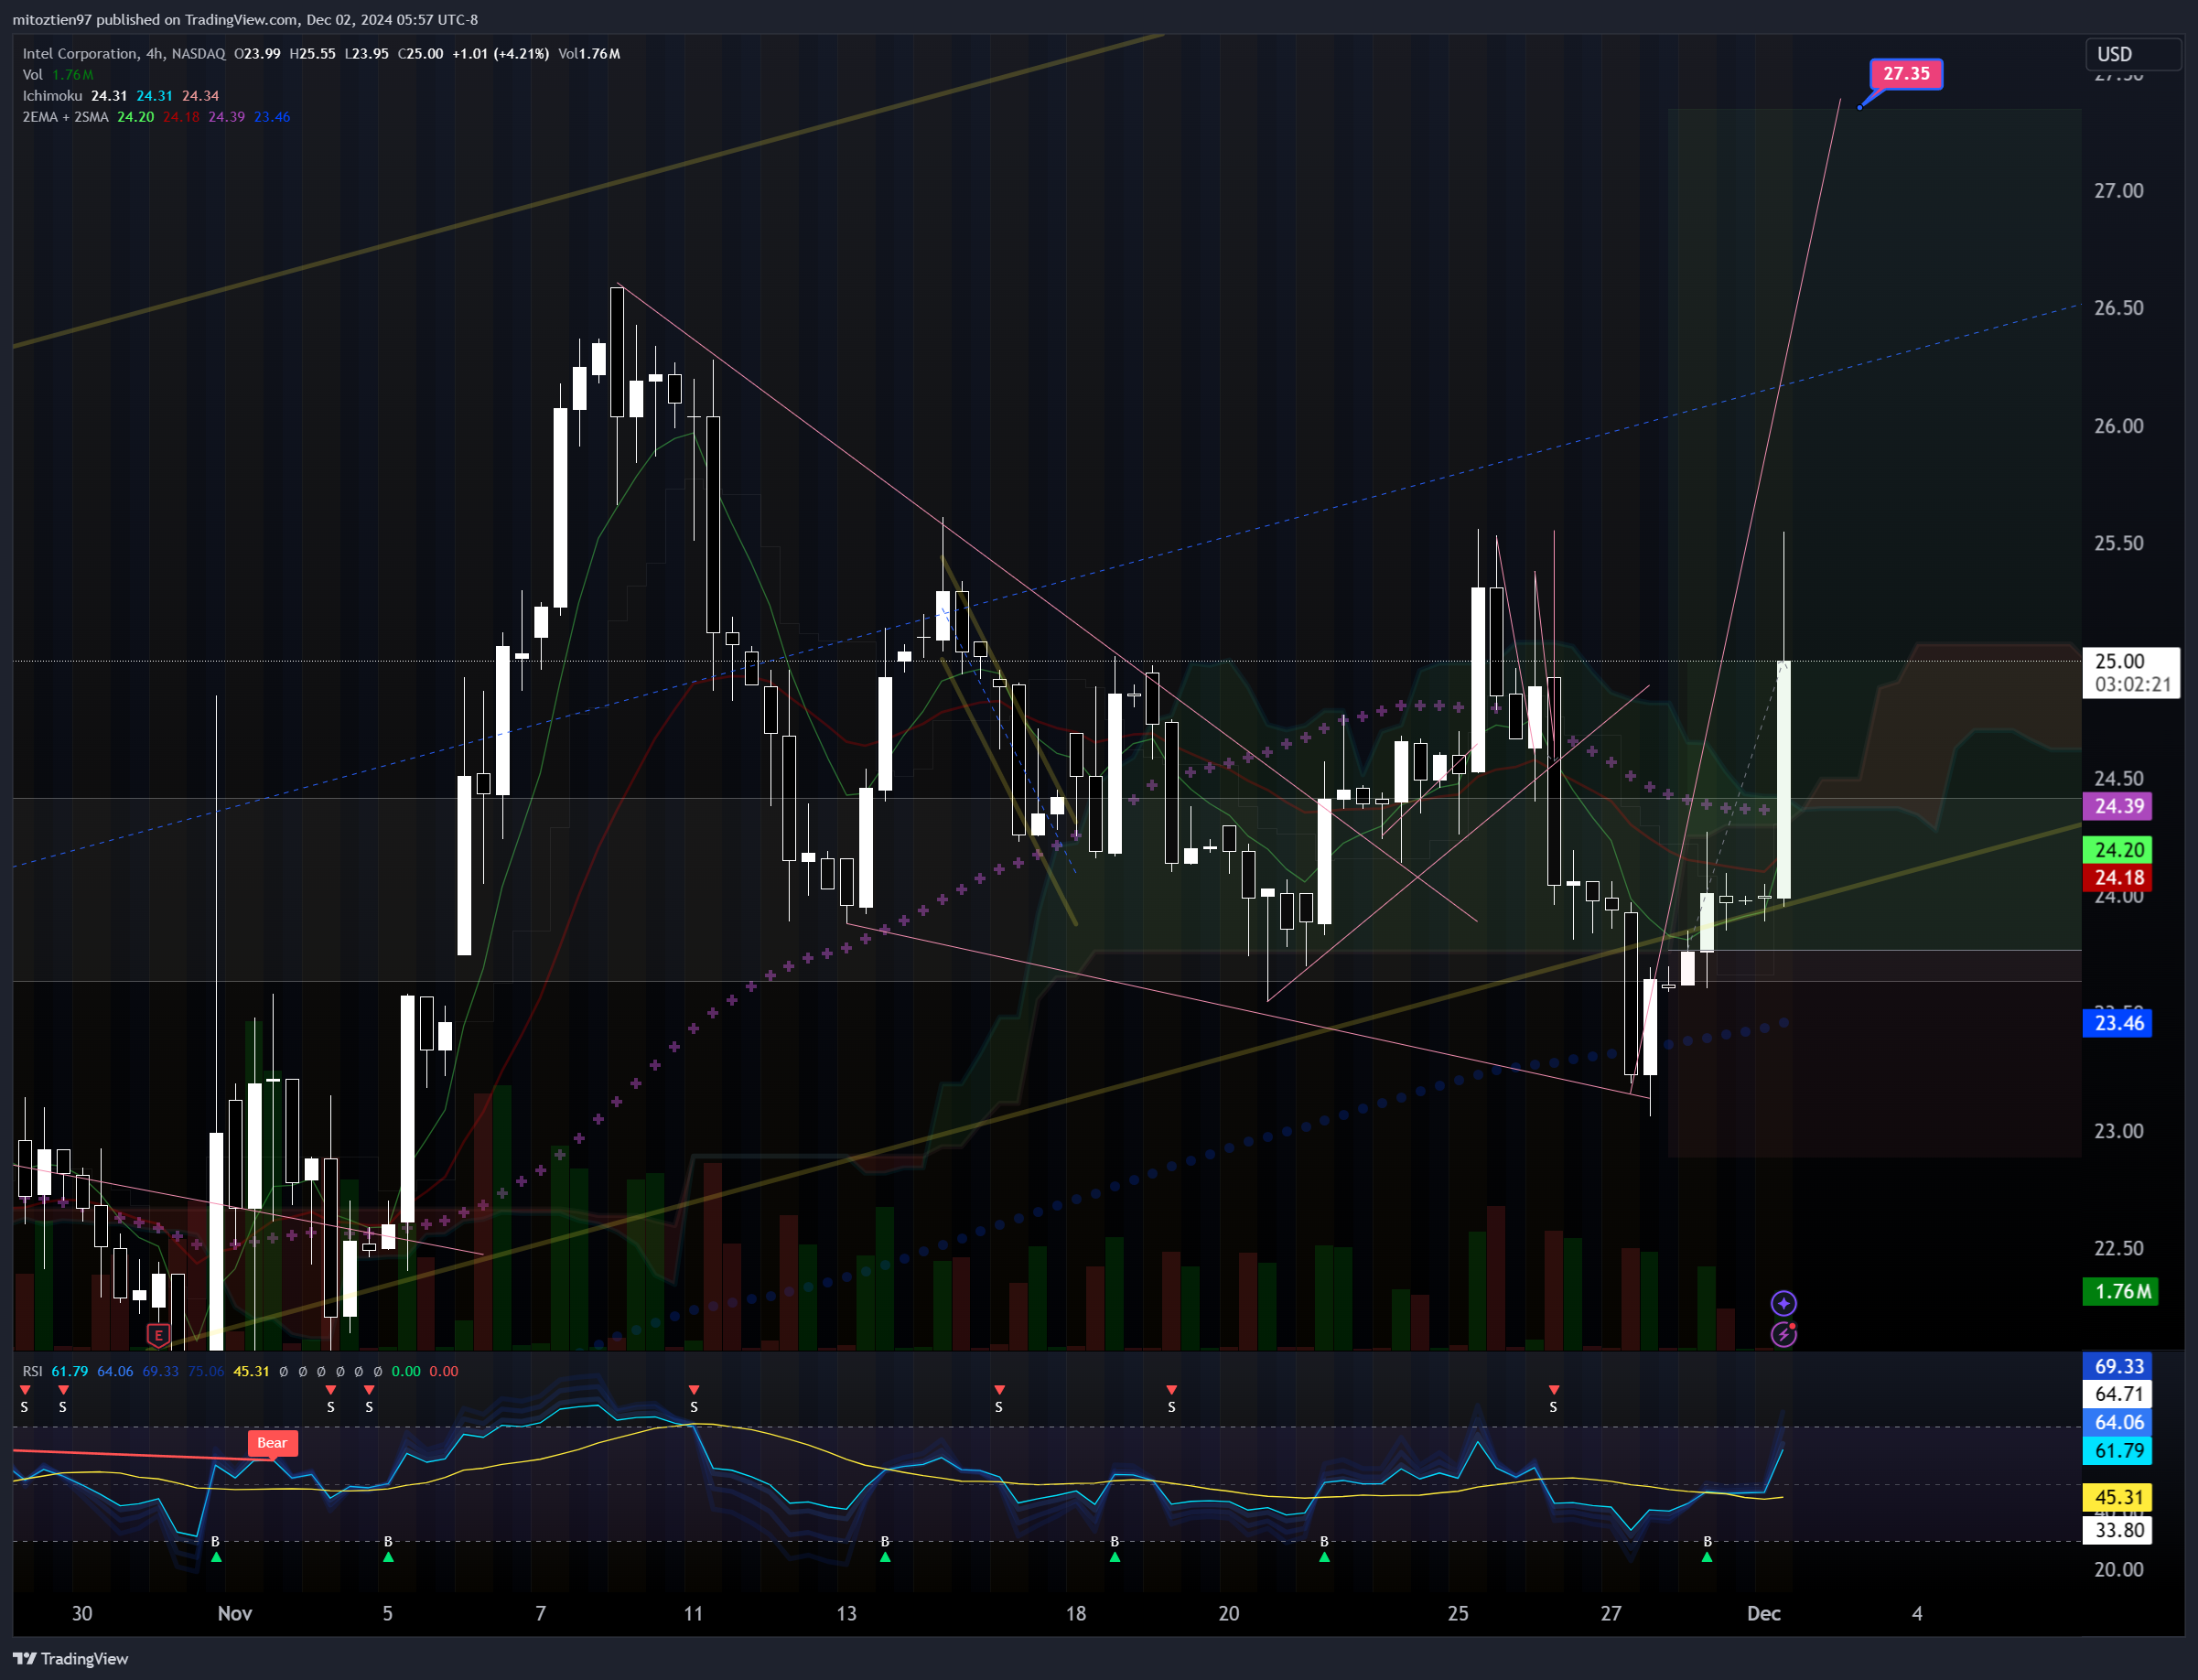2198x1680 pixels.
Task: Click the 4 date on time axis
Action: point(1917,1613)
